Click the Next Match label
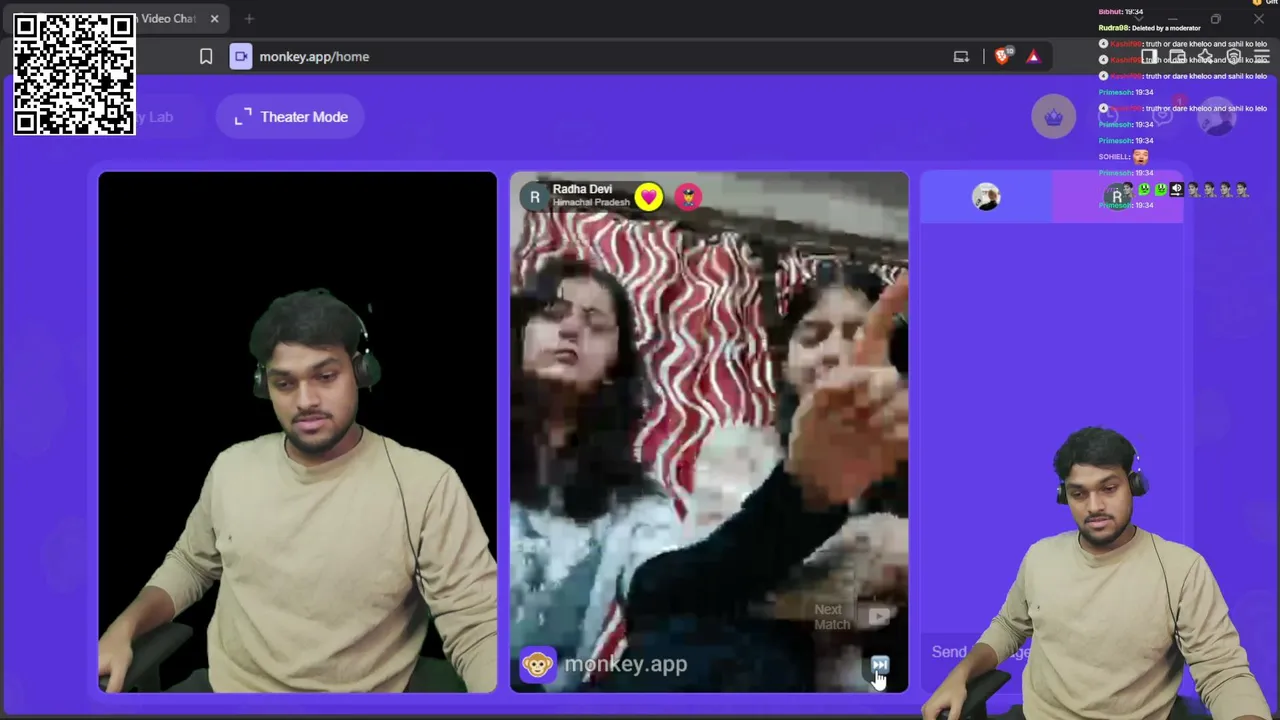The height and width of the screenshot is (720, 1280). coord(830,617)
